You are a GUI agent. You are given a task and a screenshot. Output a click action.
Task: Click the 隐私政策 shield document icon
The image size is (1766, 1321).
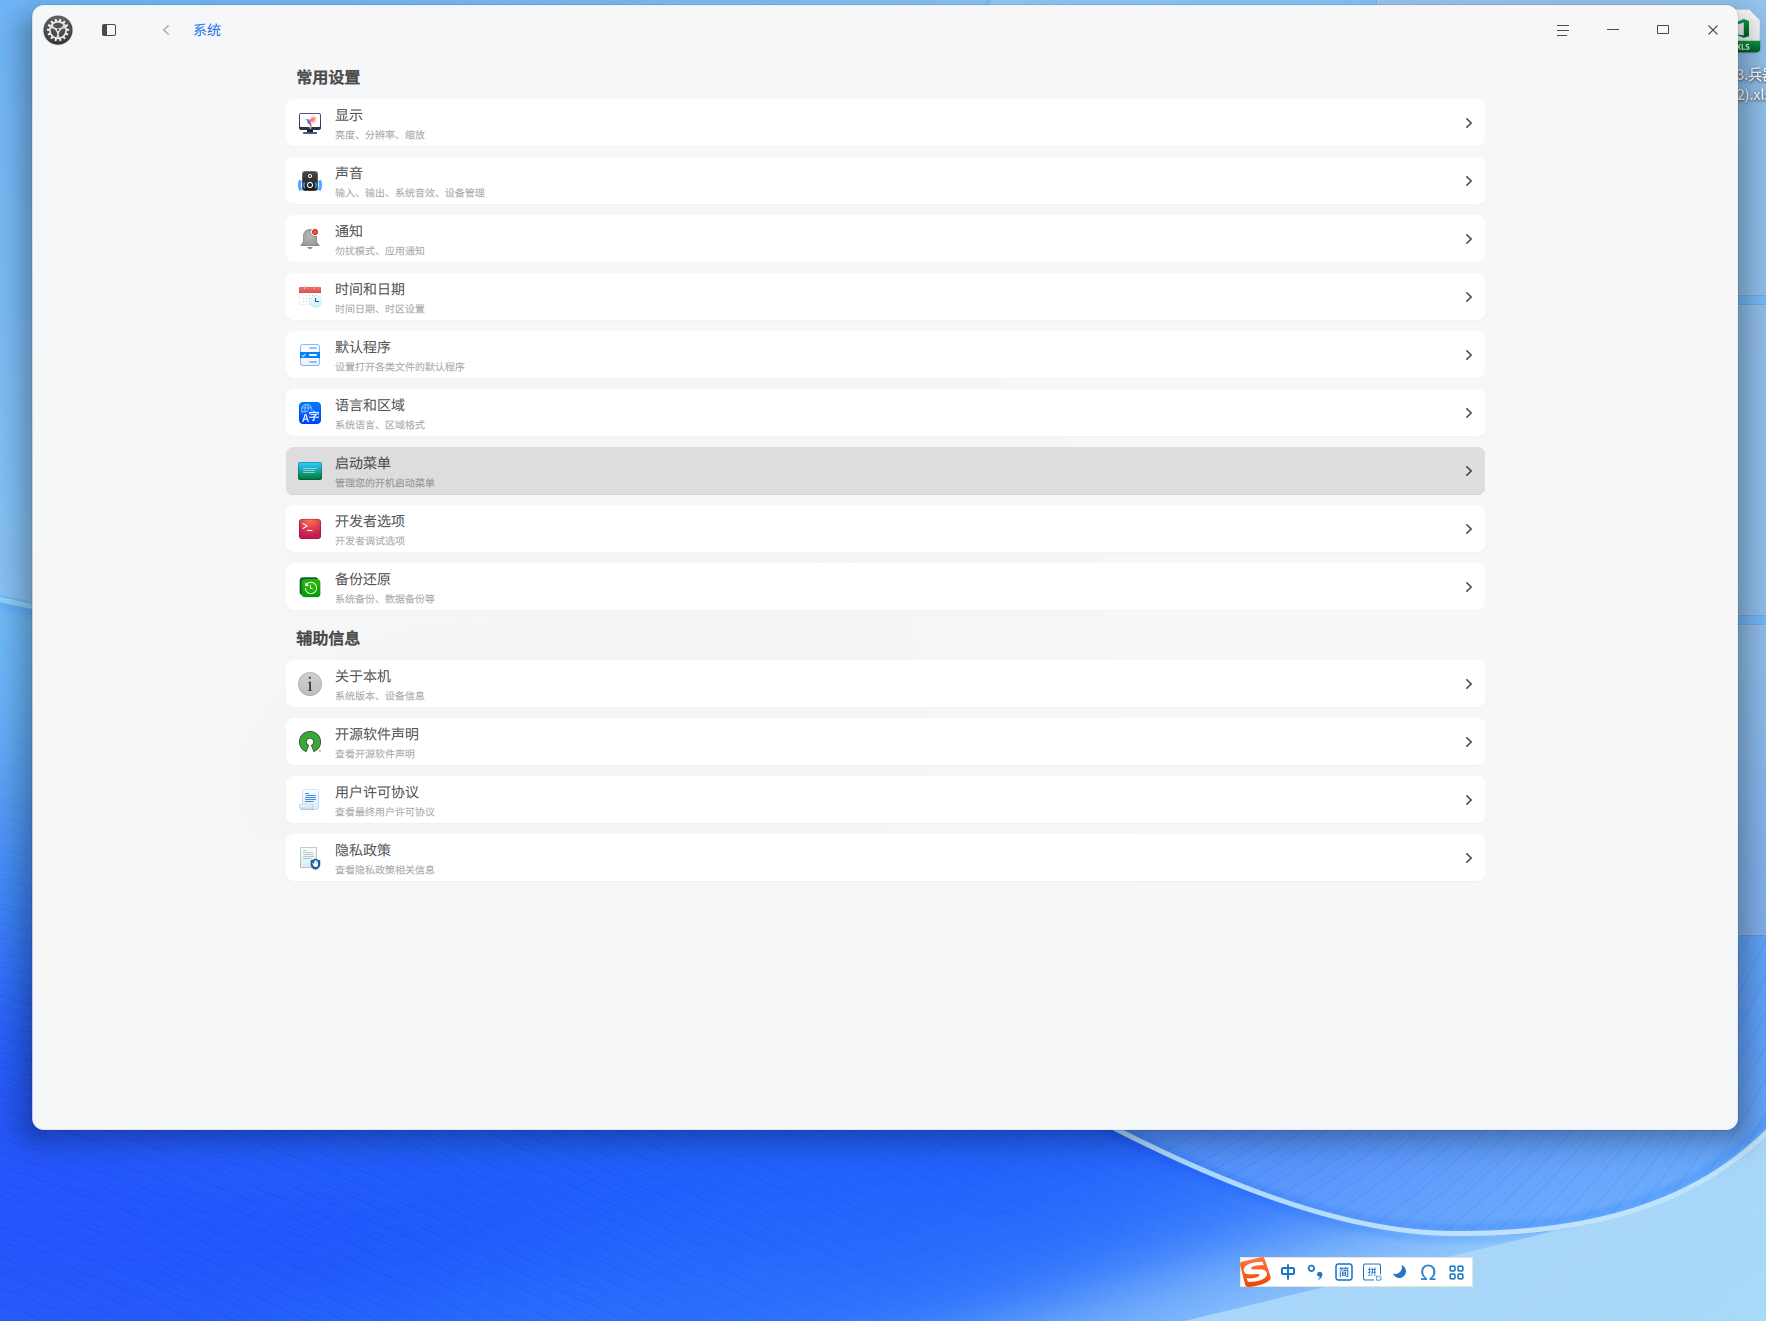(310, 858)
